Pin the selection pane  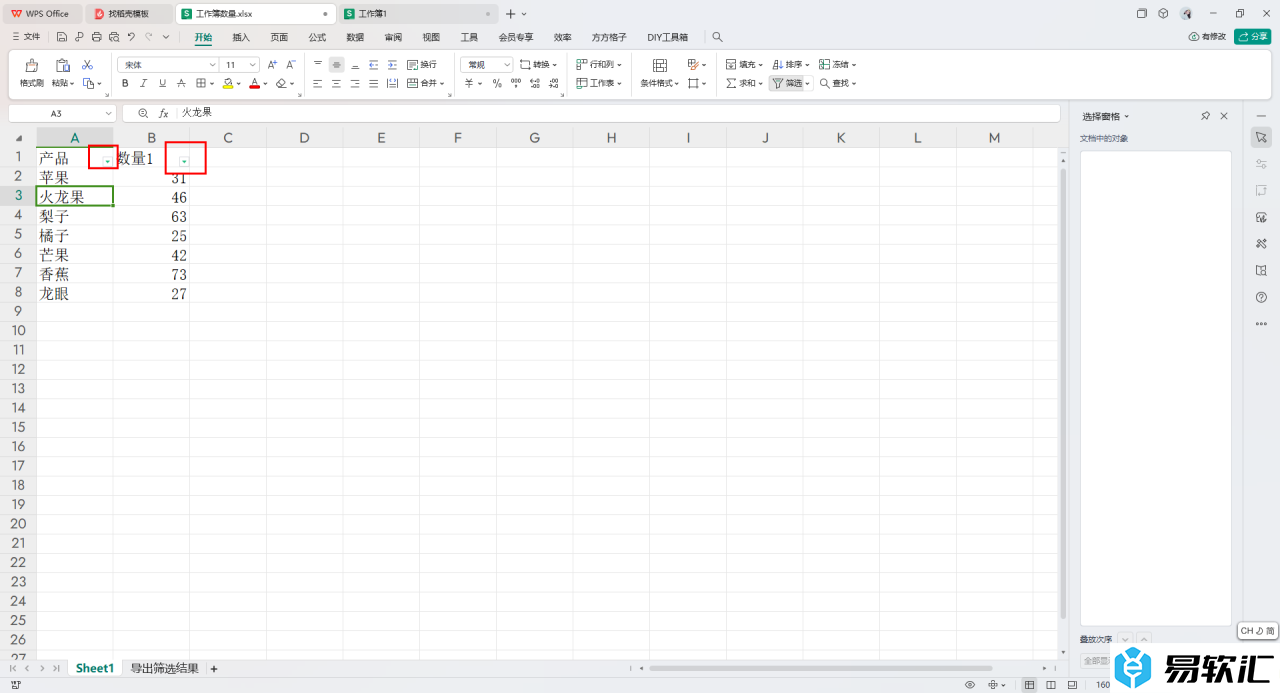1206,116
